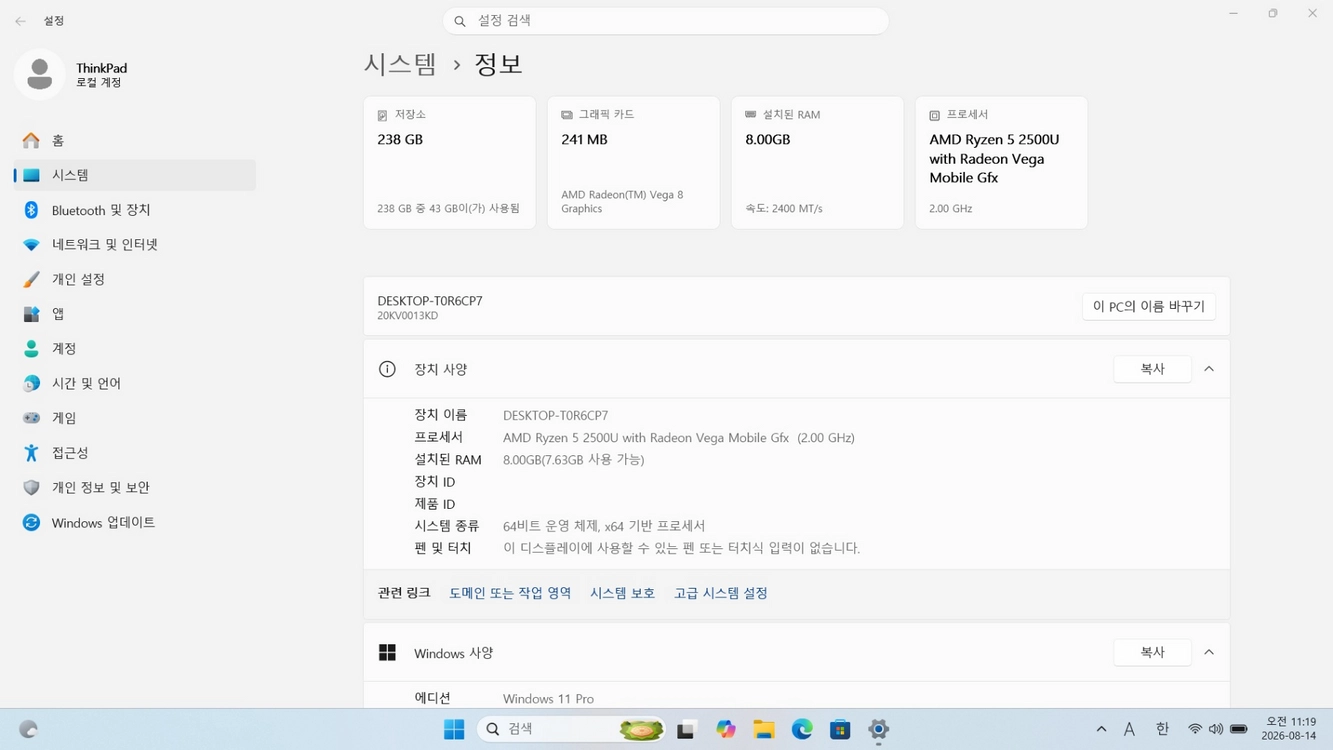Screen dimensions: 1333x750
Task: Open 게임 settings
Action: pos(135,418)
